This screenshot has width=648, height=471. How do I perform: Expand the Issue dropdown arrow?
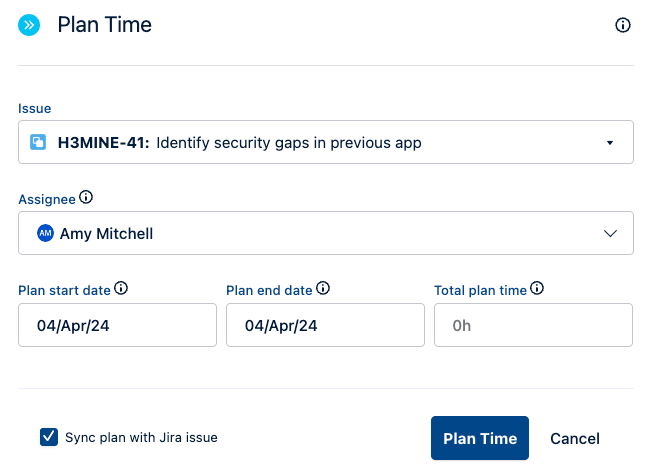point(610,143)
